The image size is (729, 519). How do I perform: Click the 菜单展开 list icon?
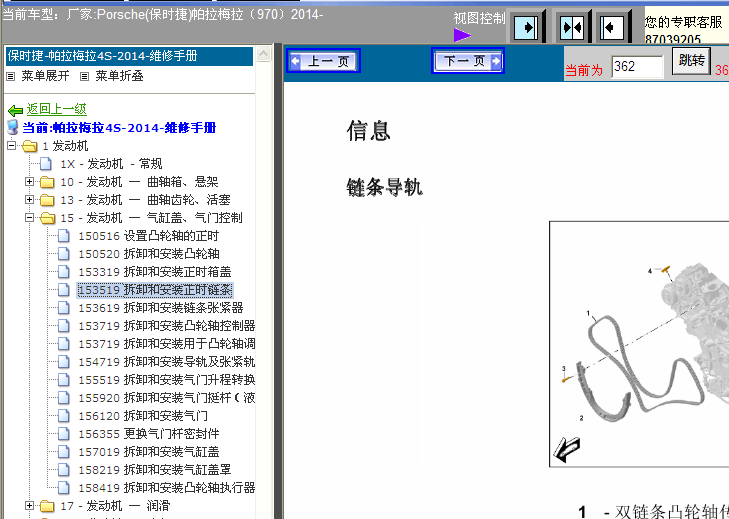point(11,76)
